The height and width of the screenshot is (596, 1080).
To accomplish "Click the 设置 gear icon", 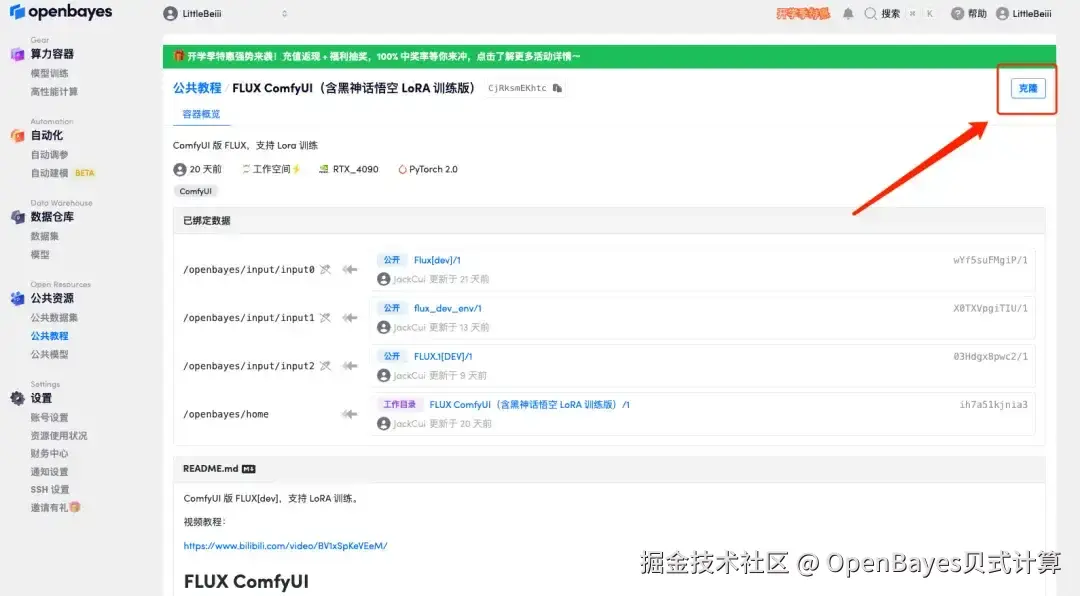I will (x=17, y=398).
